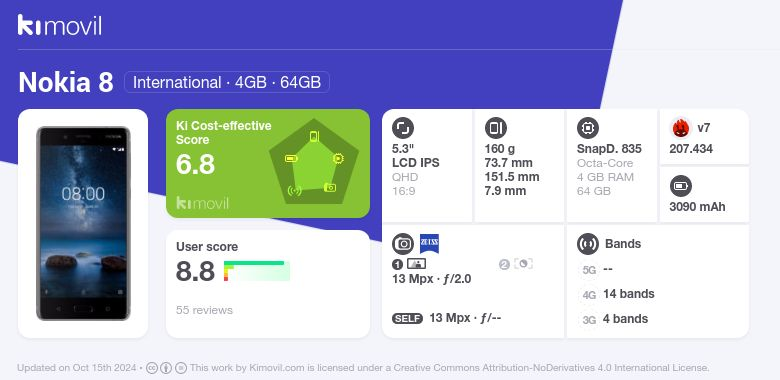Click the 4G 14 bands entry
The height and width of the screenshot is (380, 780).
point(618,294)
